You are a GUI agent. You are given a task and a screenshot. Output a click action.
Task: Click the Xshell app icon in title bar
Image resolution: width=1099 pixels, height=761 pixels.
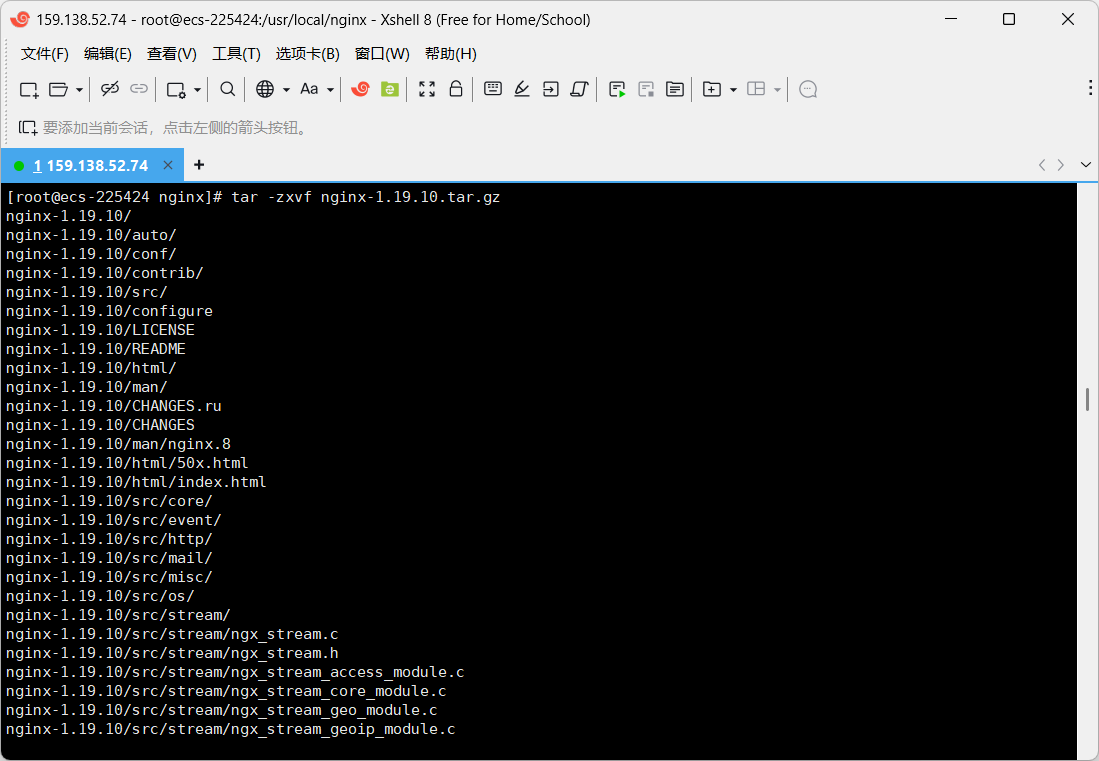[20, 20]
